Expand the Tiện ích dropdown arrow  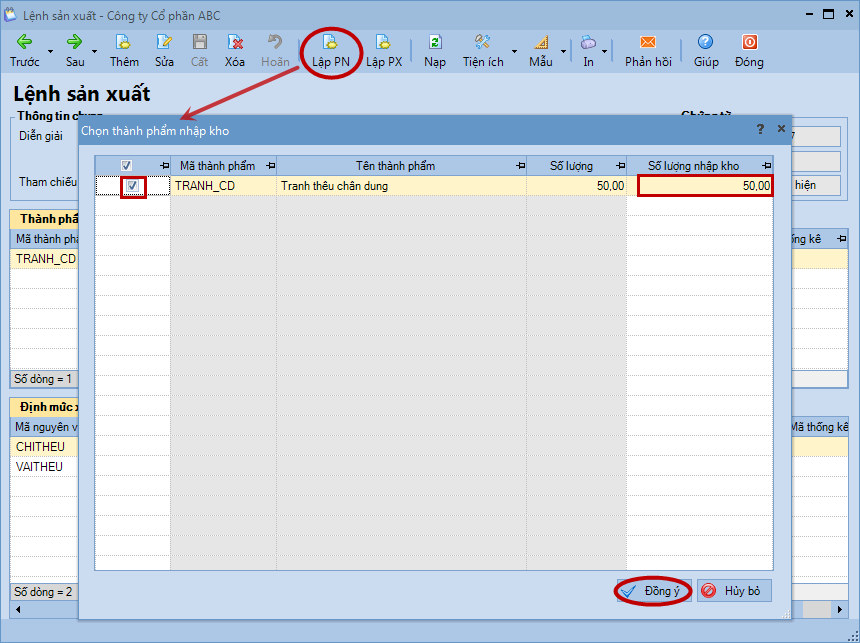point(515,52)
